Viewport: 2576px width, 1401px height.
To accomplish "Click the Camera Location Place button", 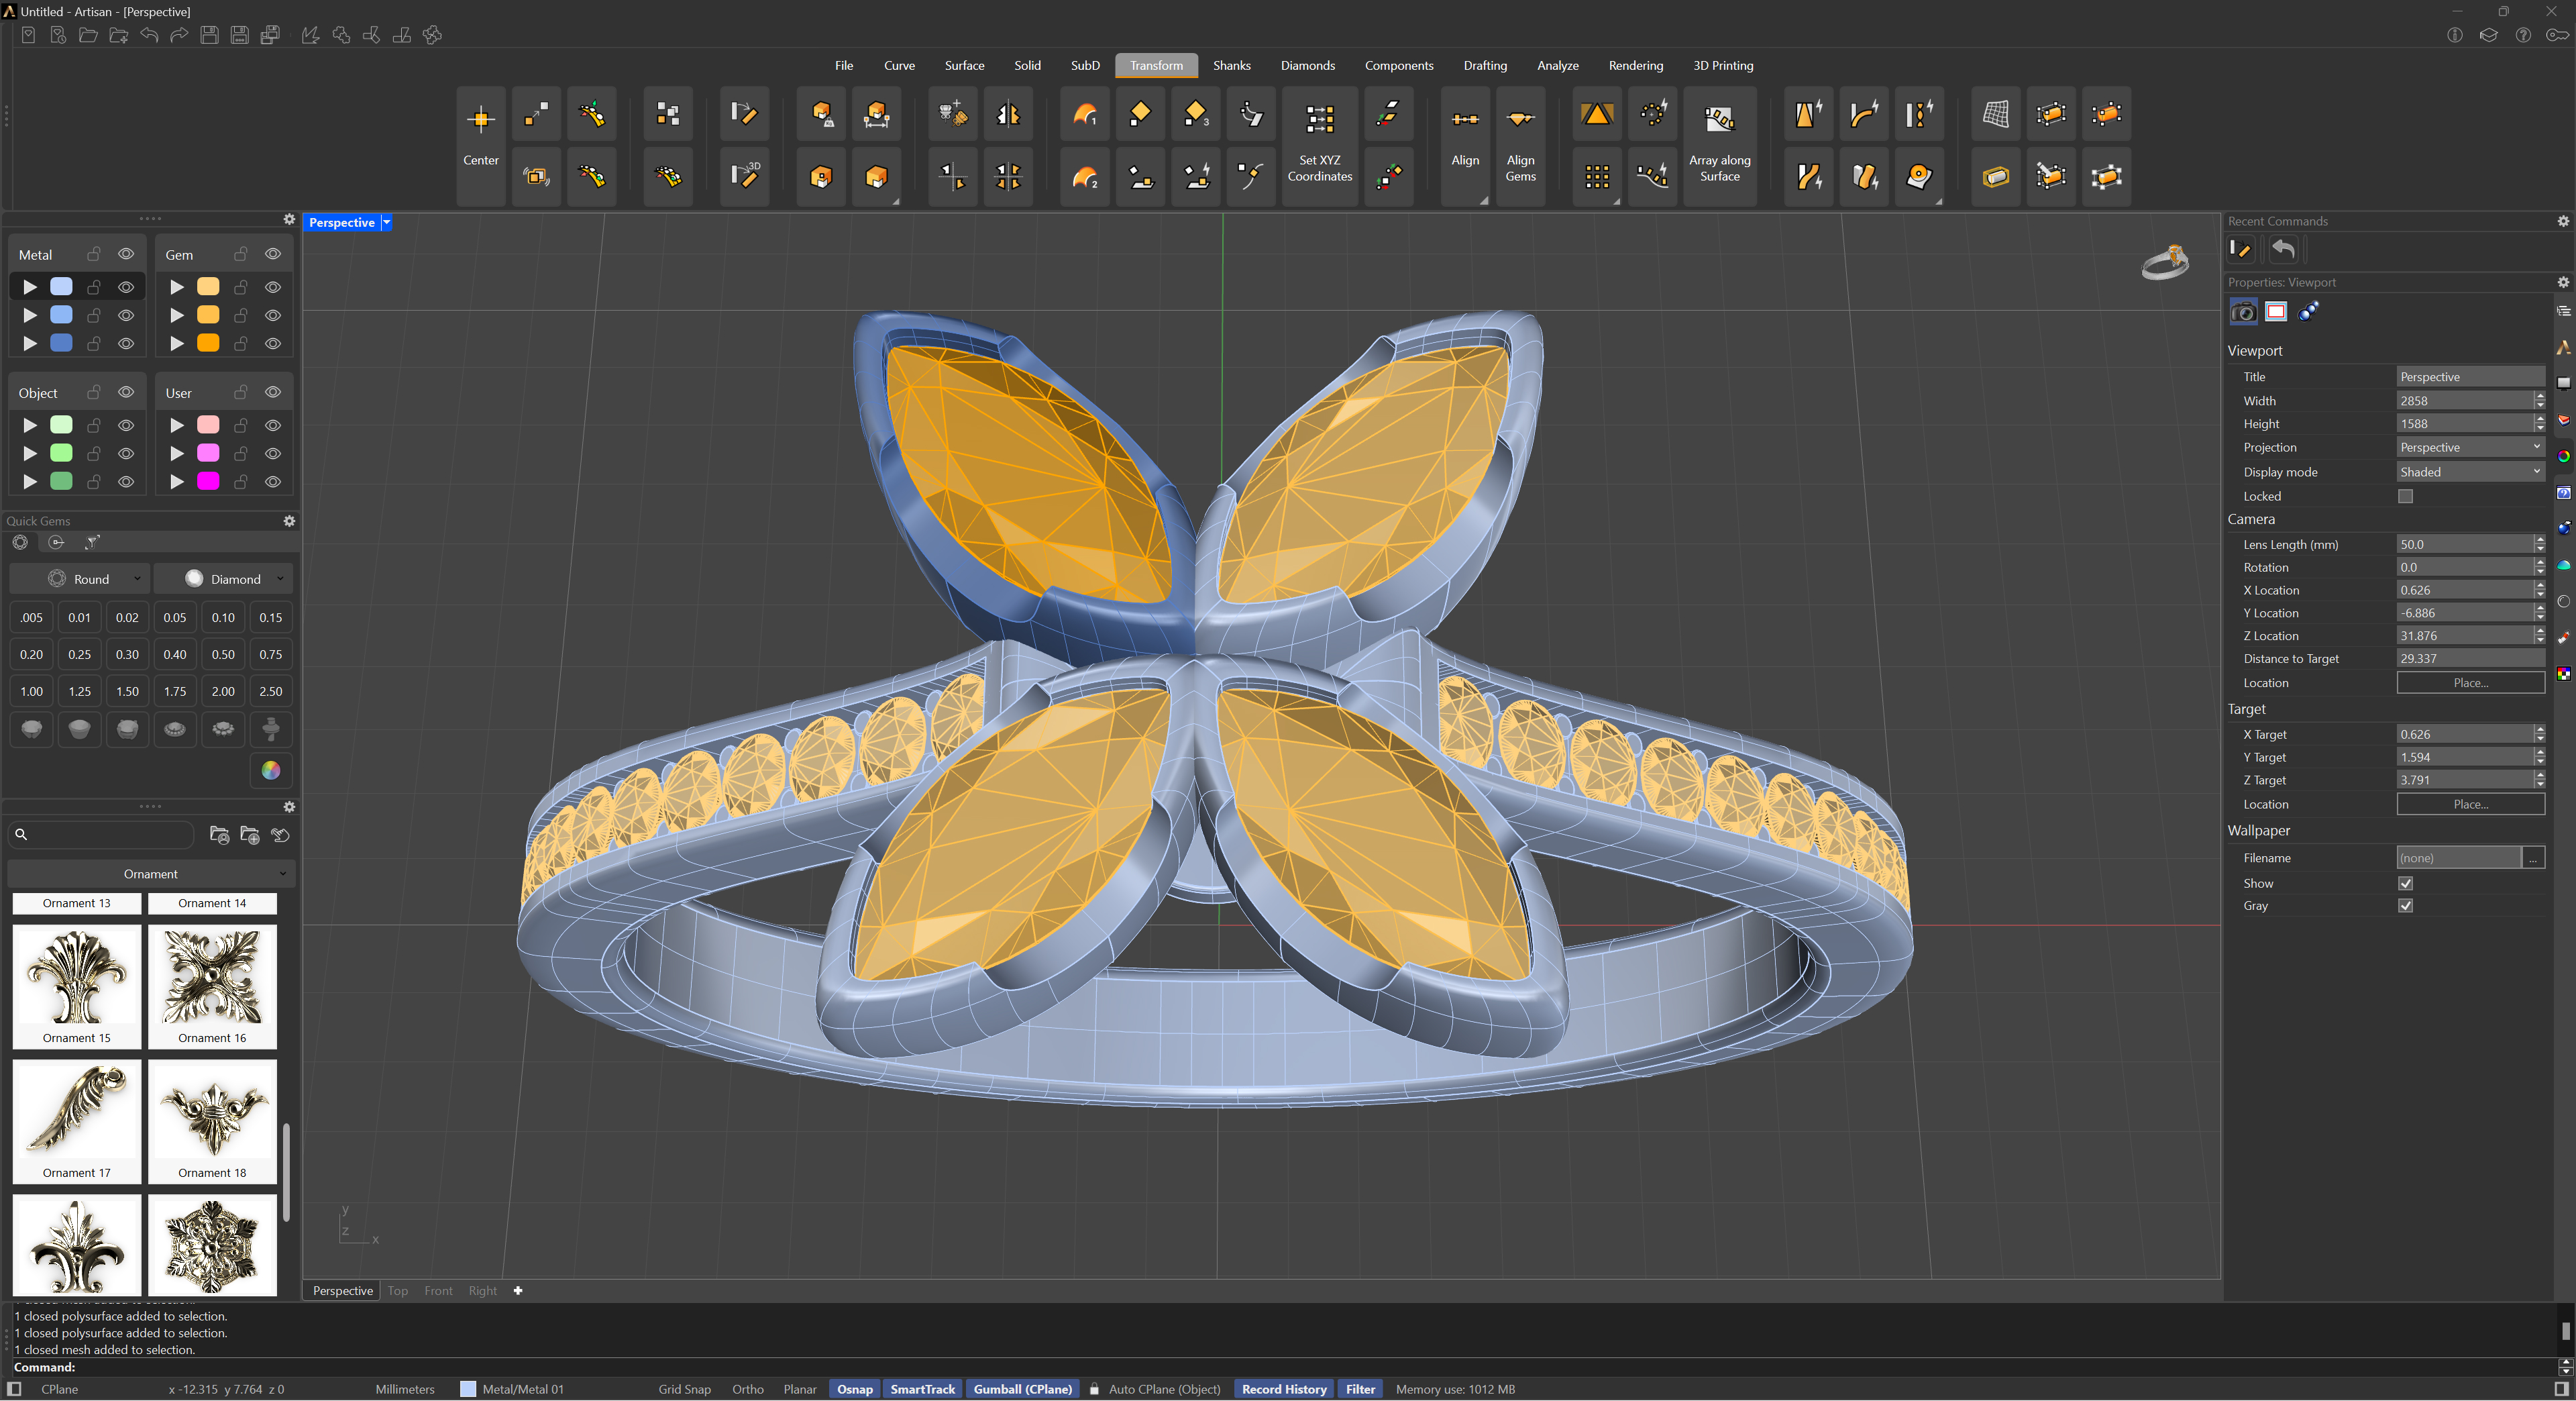I will (2470, 683).
